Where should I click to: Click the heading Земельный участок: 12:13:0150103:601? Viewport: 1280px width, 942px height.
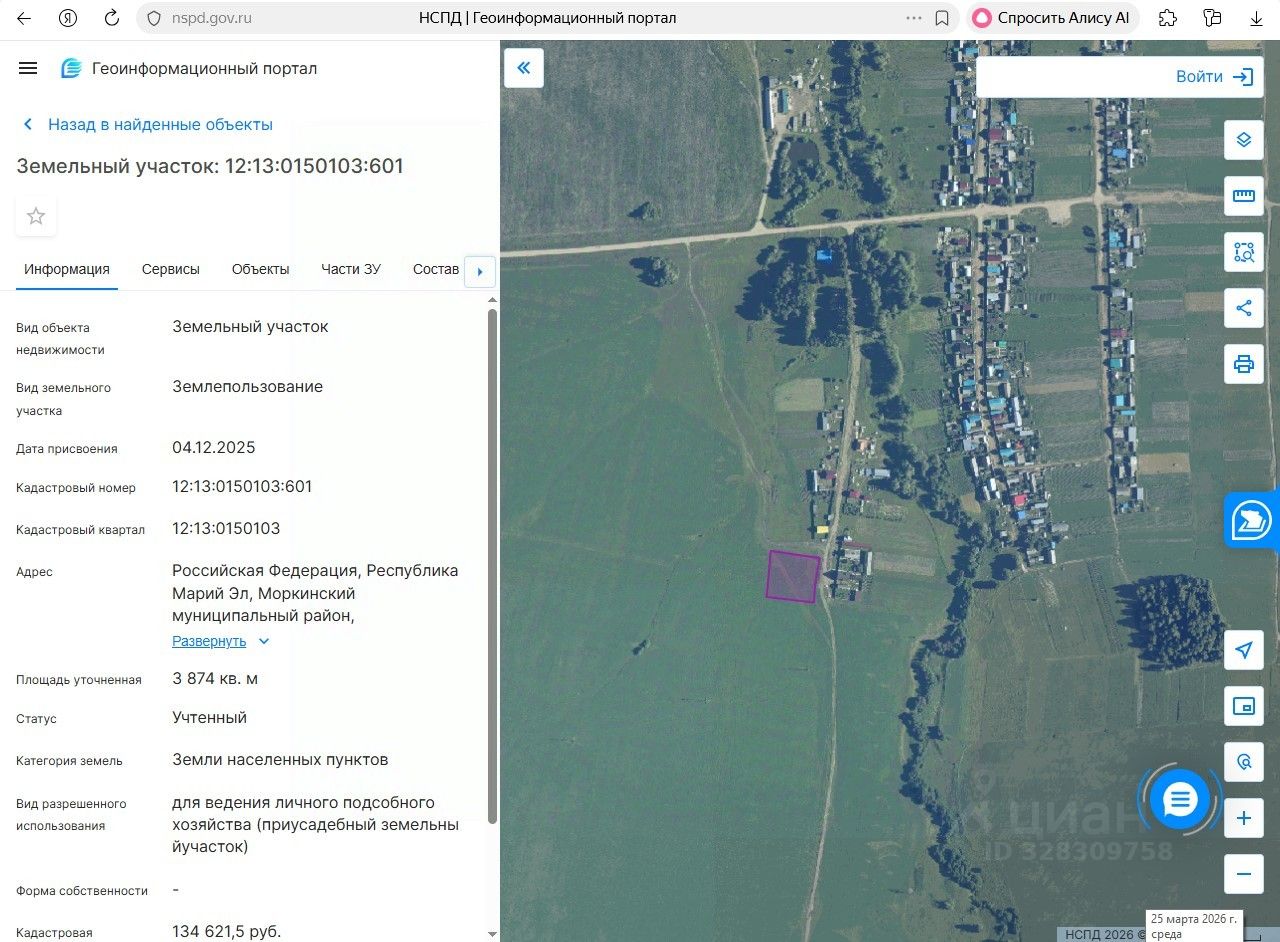point(210,166)
